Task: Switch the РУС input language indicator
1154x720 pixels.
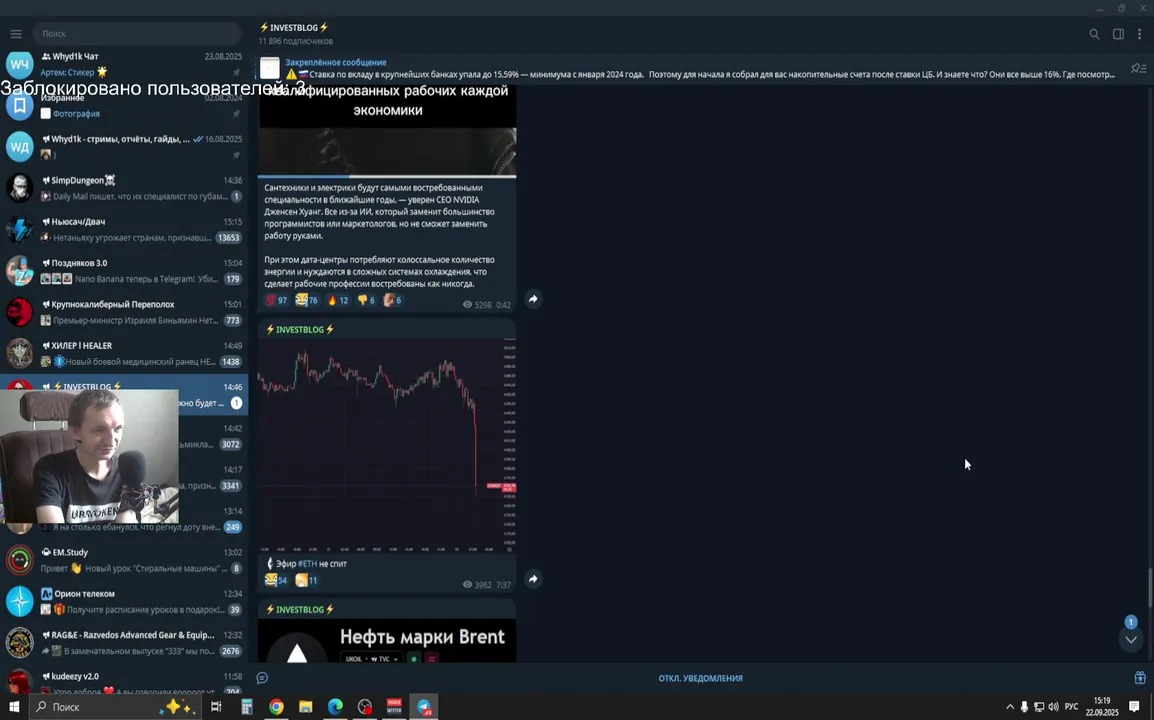Action: [1071, 707]
